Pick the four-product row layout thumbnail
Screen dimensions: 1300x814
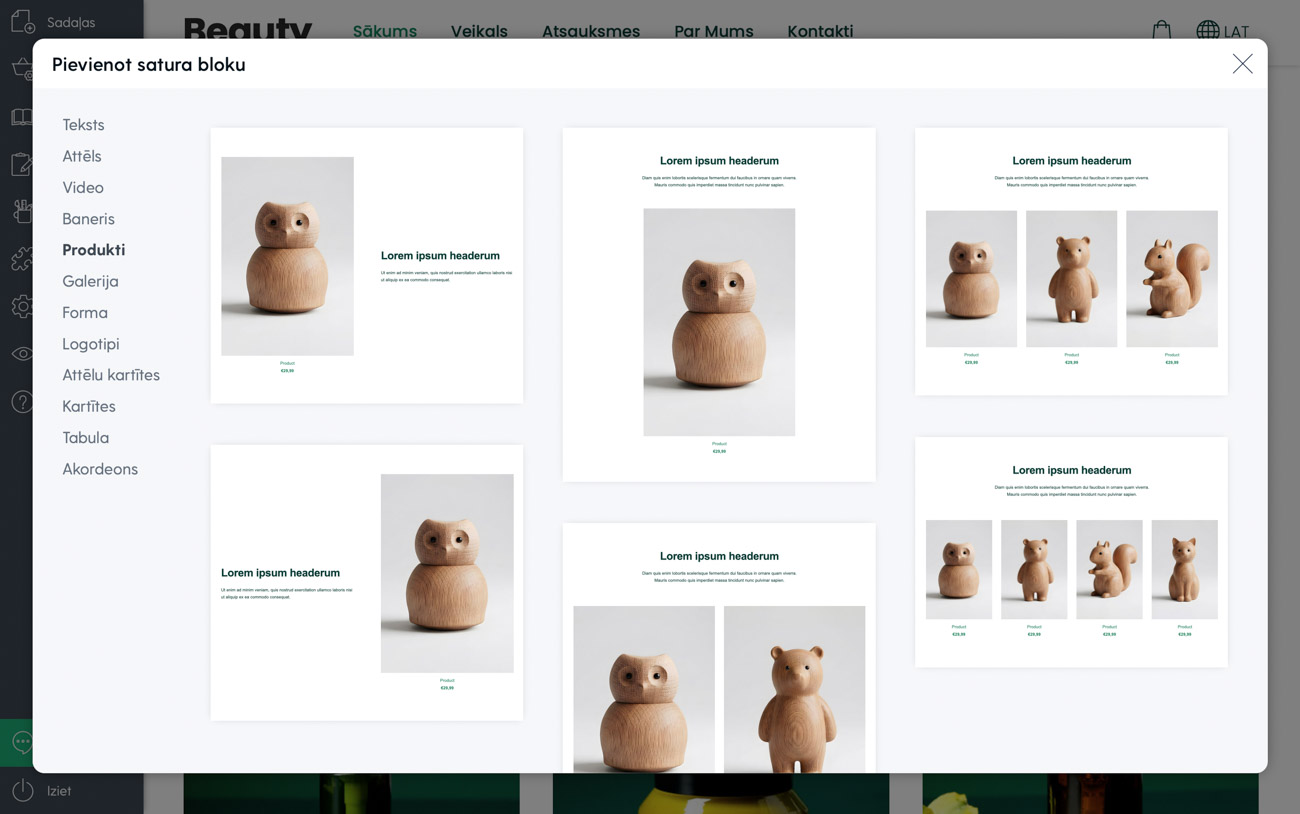pos(1071,552)
